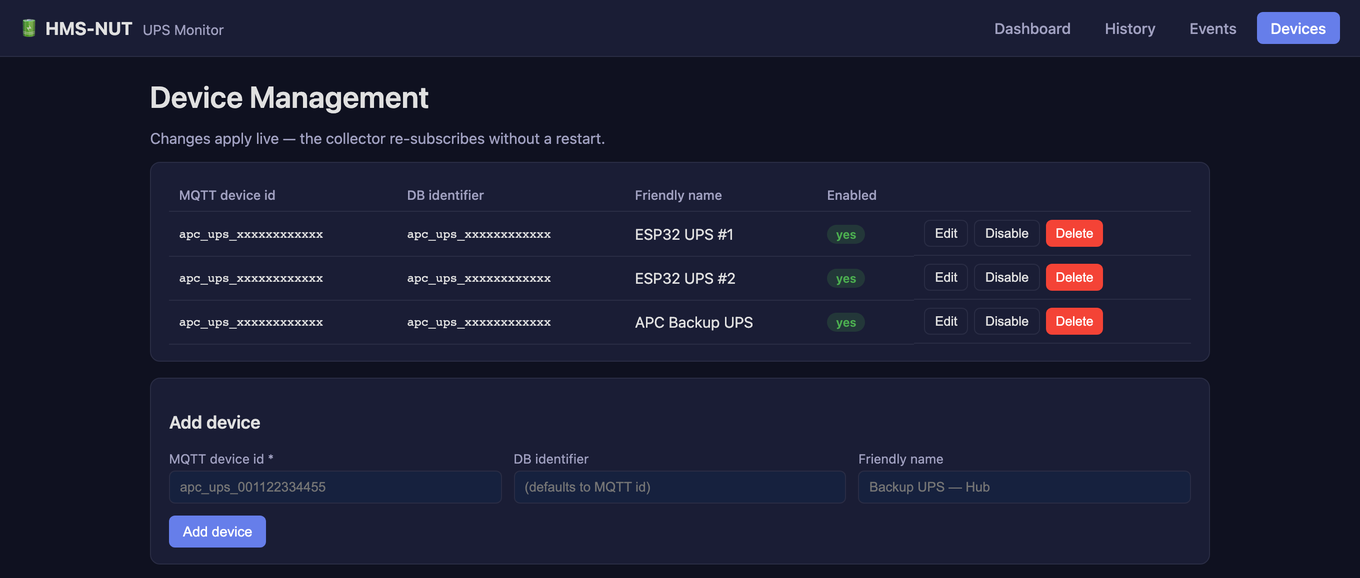1360x578 pixels.
Task: Delete the ESP32 UPS #2 device
Action: tap(1074, 277)
